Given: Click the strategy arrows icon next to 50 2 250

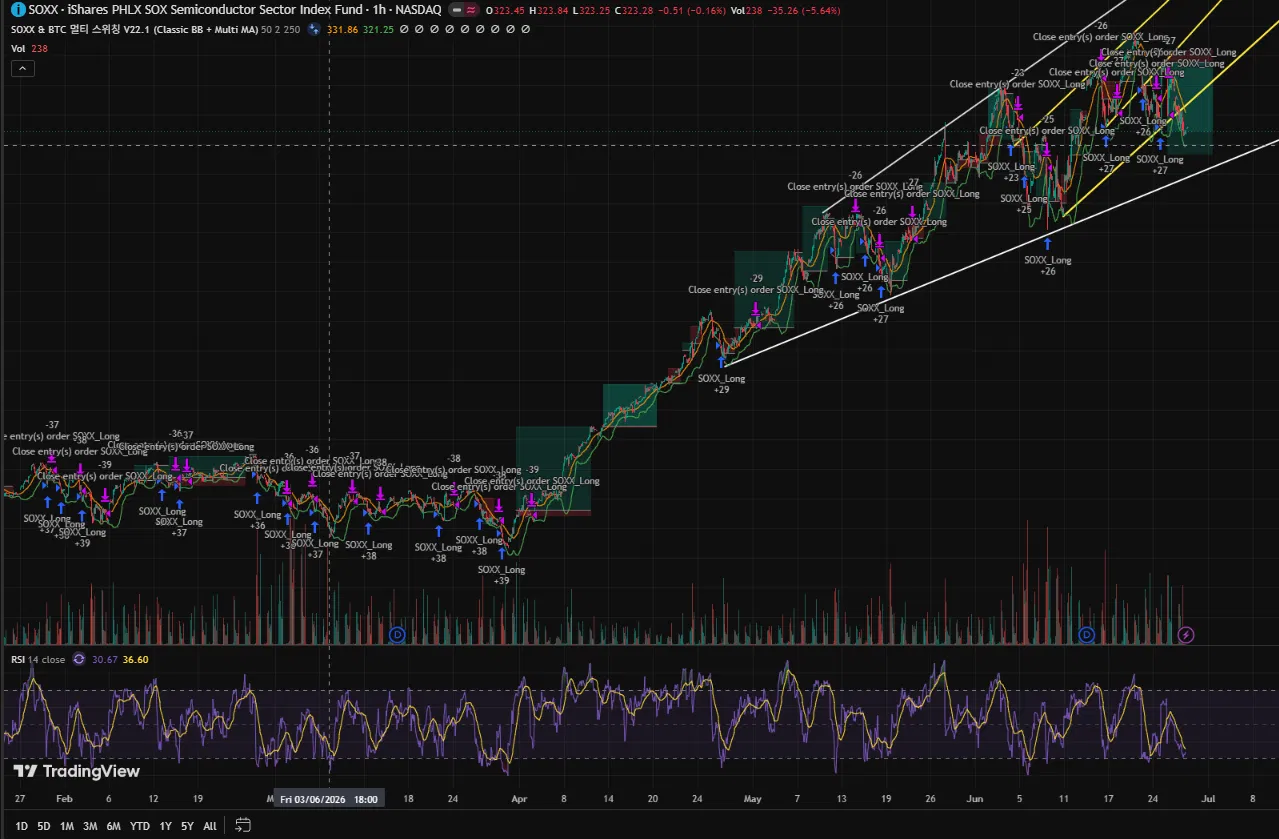Looking at the screenshot, I should coord(313,29).
